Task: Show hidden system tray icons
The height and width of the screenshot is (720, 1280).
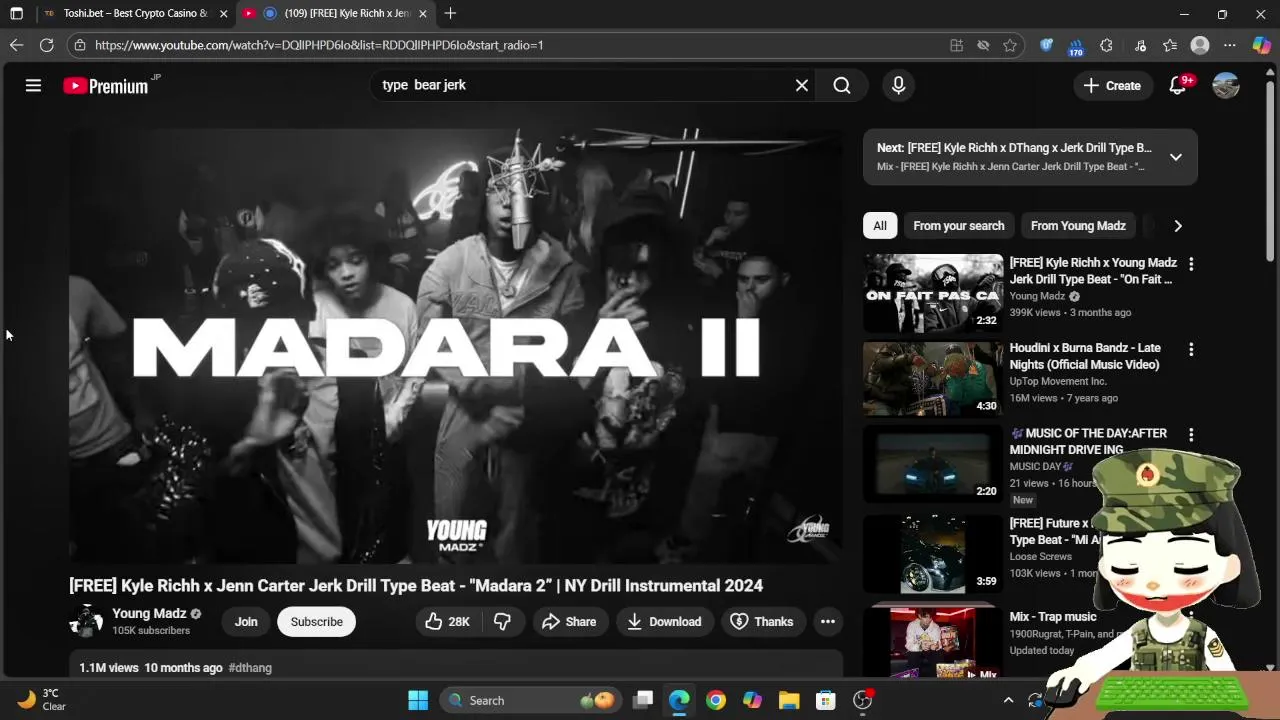Action: 1008,700
